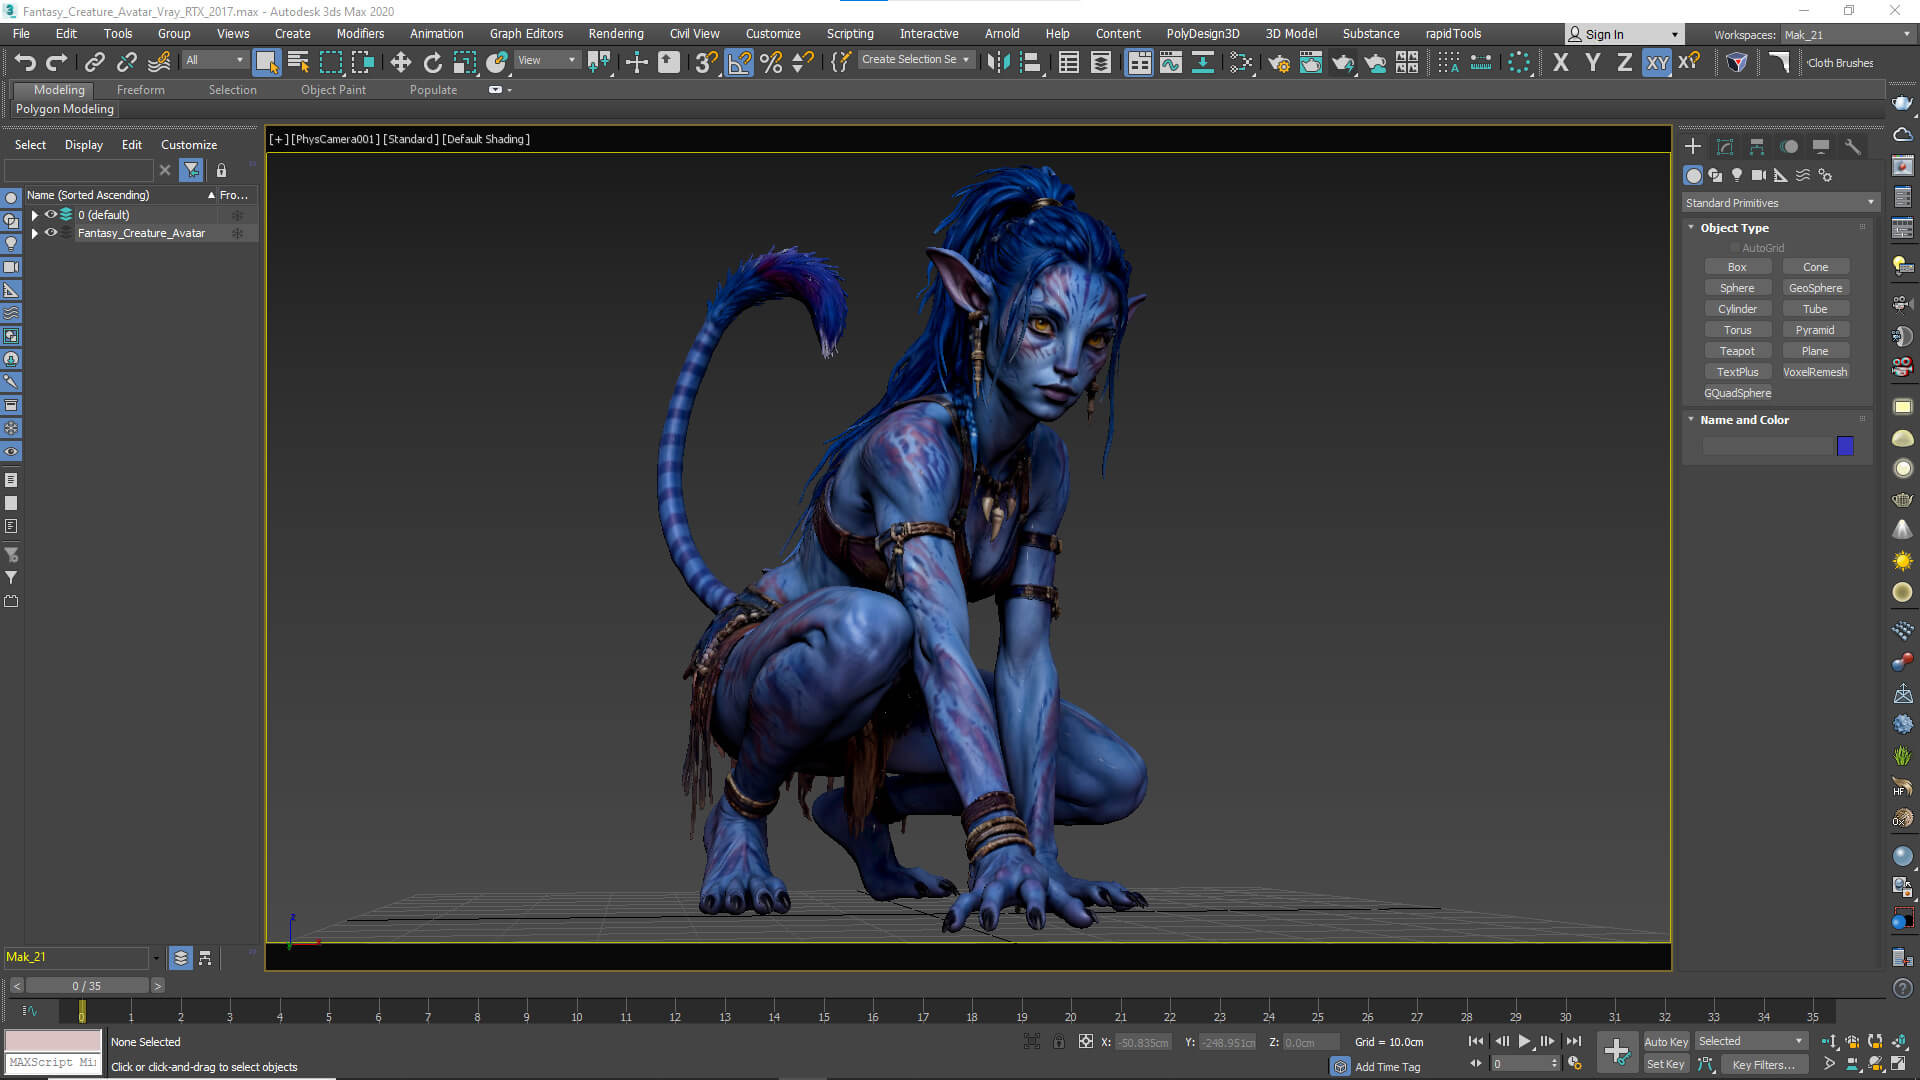The image size is (1920, 1080).
Task: Restrict to Y axis constraint
Action: pyautogui.click(x=1592, y=62)
